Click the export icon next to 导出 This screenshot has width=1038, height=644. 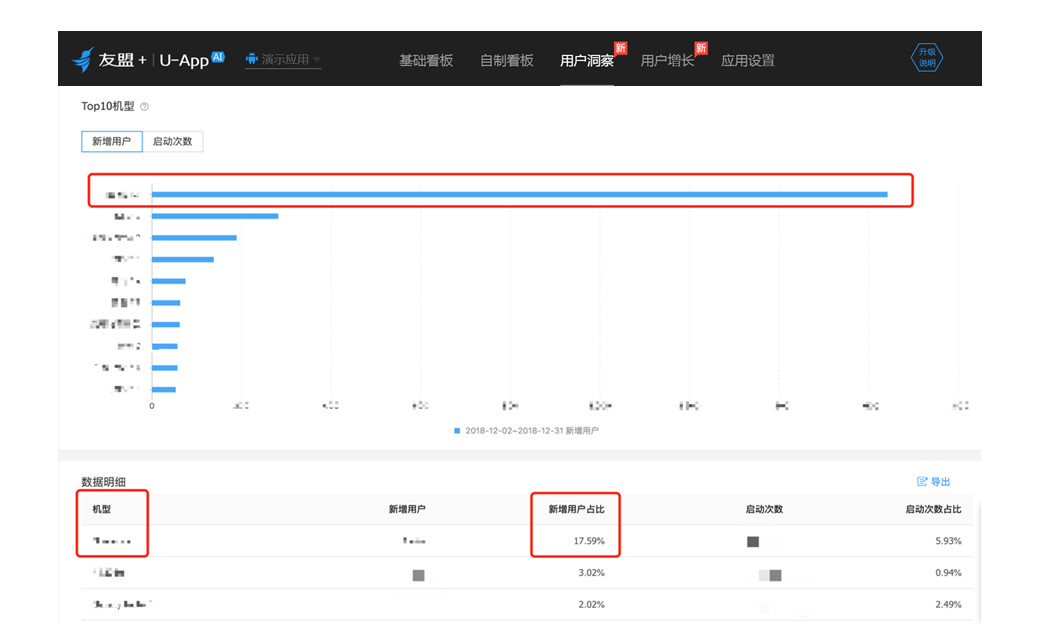pos(921,481)
